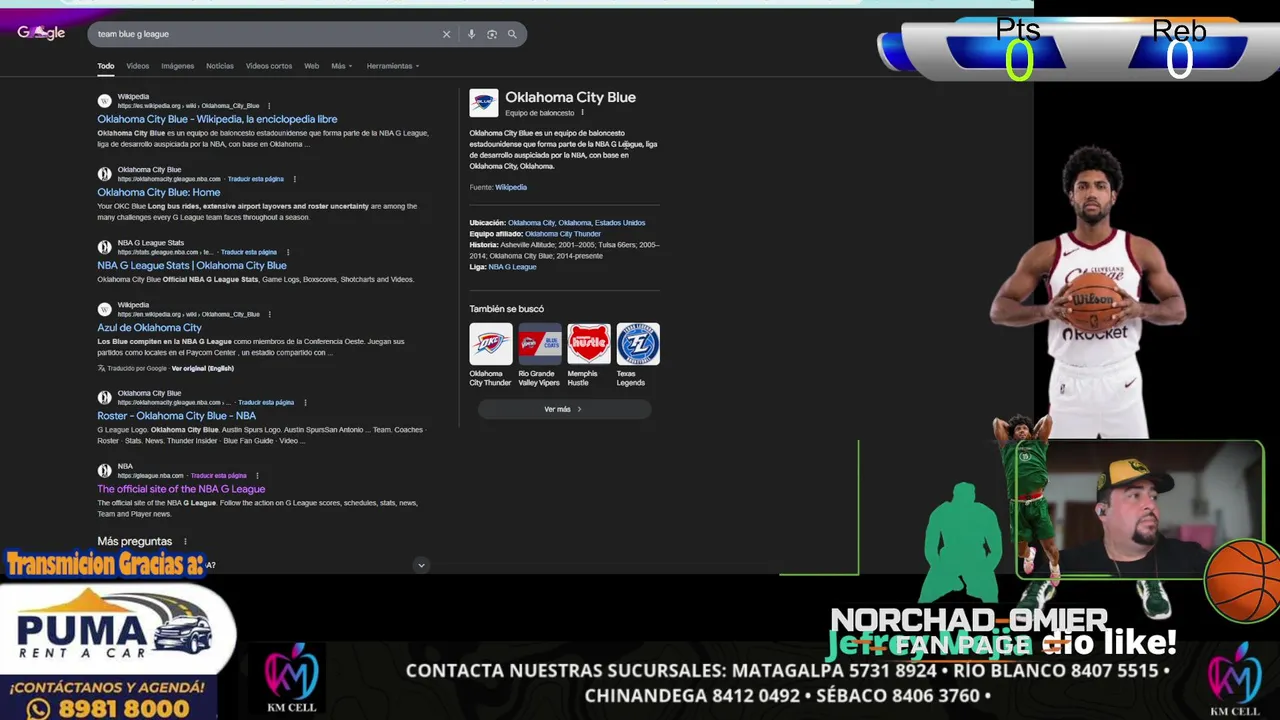1280x720 pixels.
Task: Start voice search with the microphone icon
Action: [471, 34]
